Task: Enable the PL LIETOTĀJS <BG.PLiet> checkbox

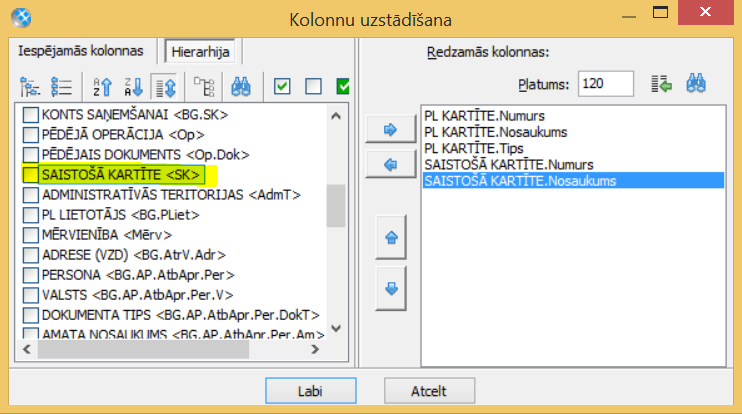Action: 31,215
